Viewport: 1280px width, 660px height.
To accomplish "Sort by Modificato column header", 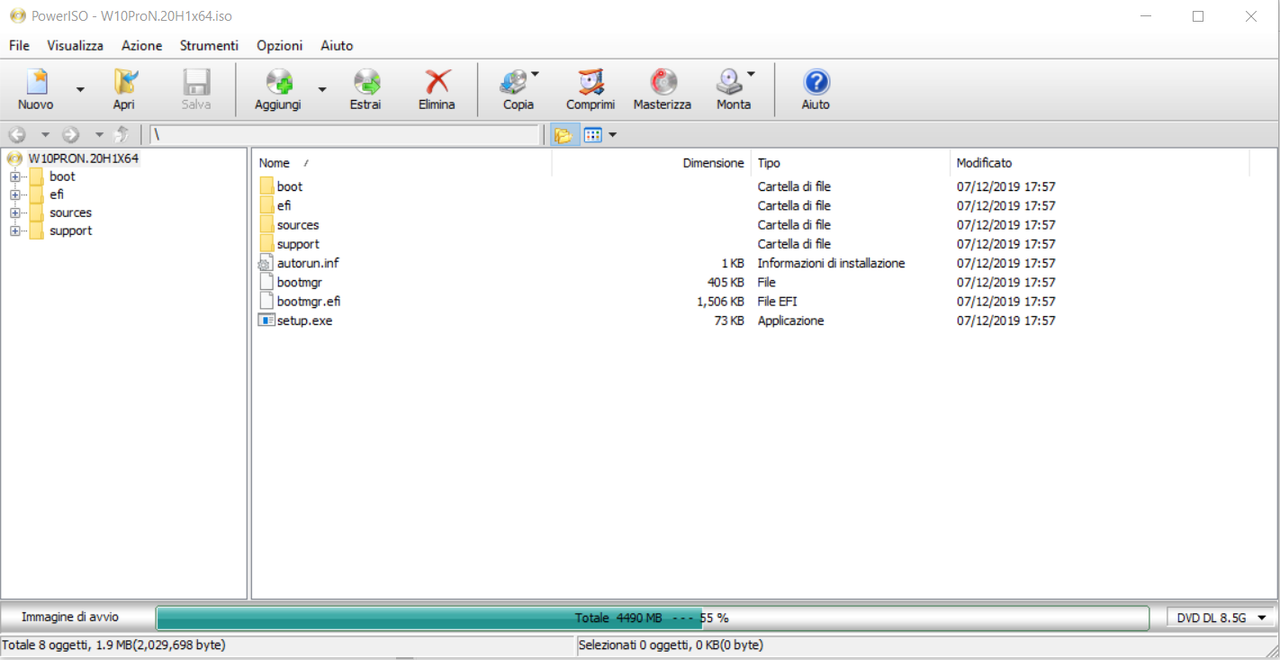I will pyautogui.click(x=1099, y=163).
